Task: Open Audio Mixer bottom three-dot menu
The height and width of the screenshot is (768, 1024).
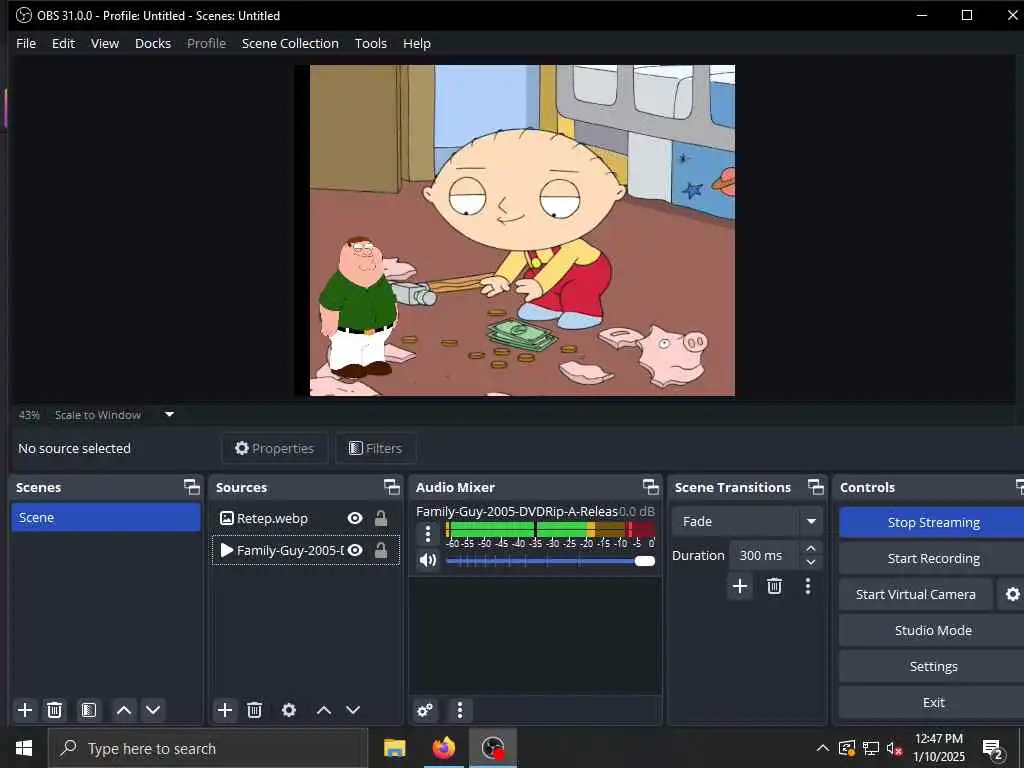Action: tap(460, 710)
